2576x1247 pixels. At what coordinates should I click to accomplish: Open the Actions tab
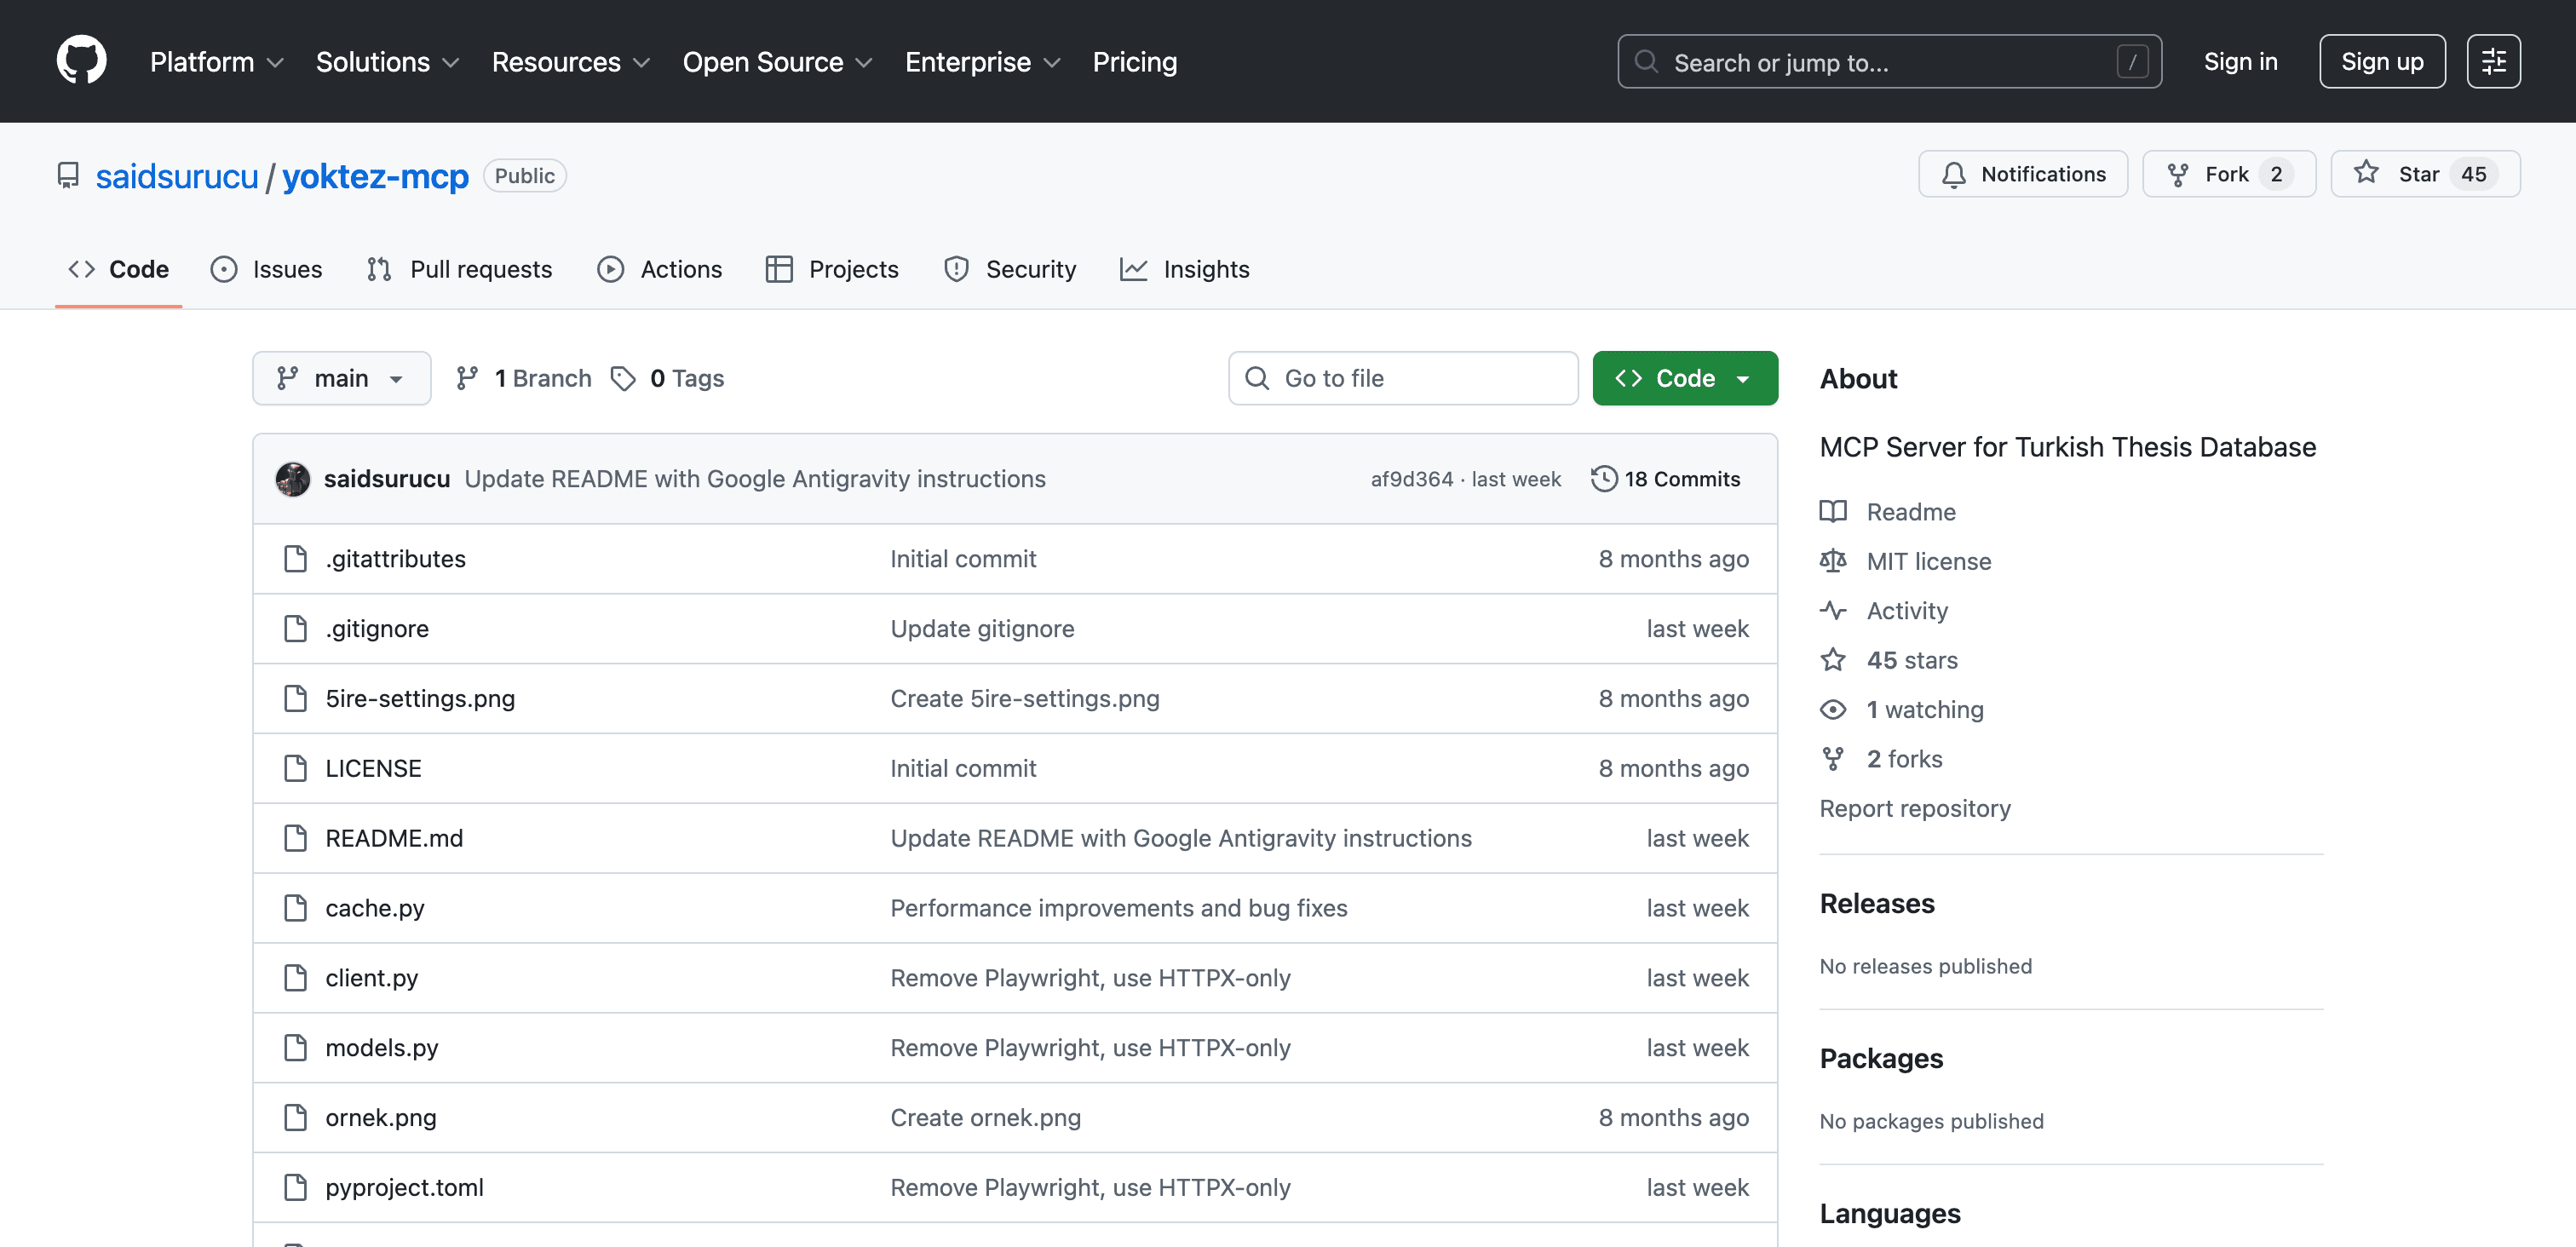[660, 269]
